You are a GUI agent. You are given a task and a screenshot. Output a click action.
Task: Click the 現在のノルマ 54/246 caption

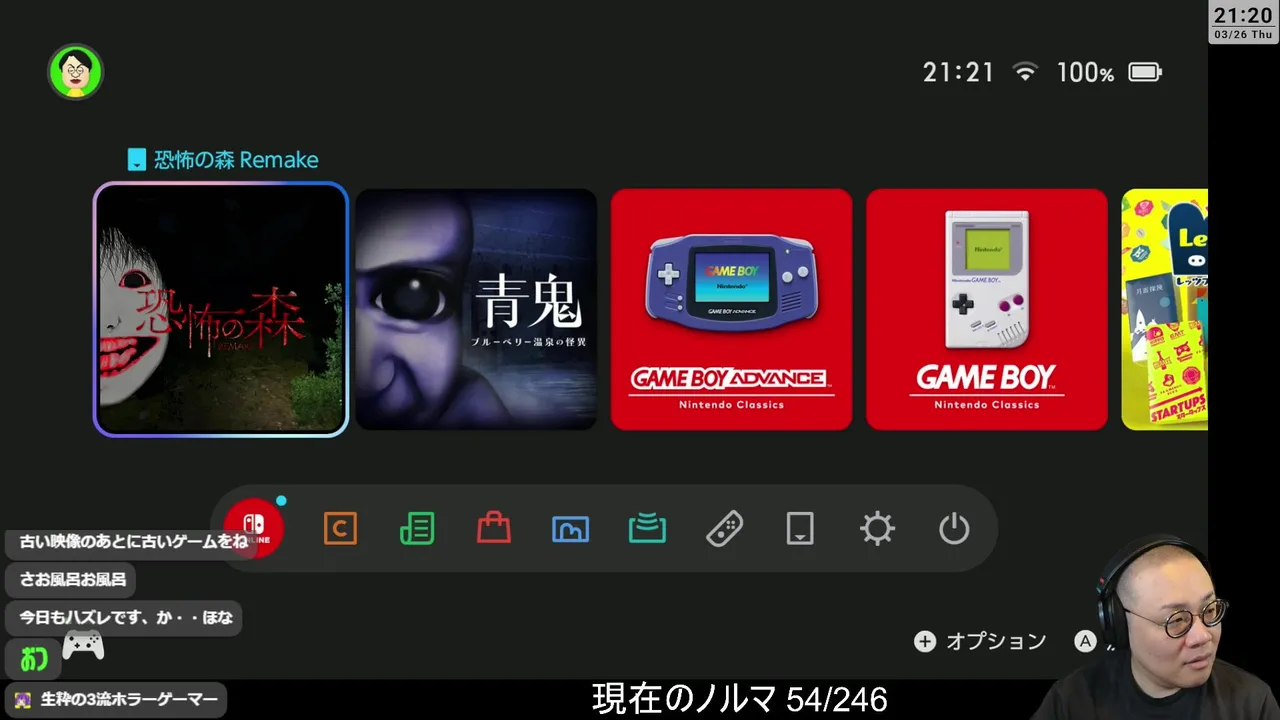point(739,699)
